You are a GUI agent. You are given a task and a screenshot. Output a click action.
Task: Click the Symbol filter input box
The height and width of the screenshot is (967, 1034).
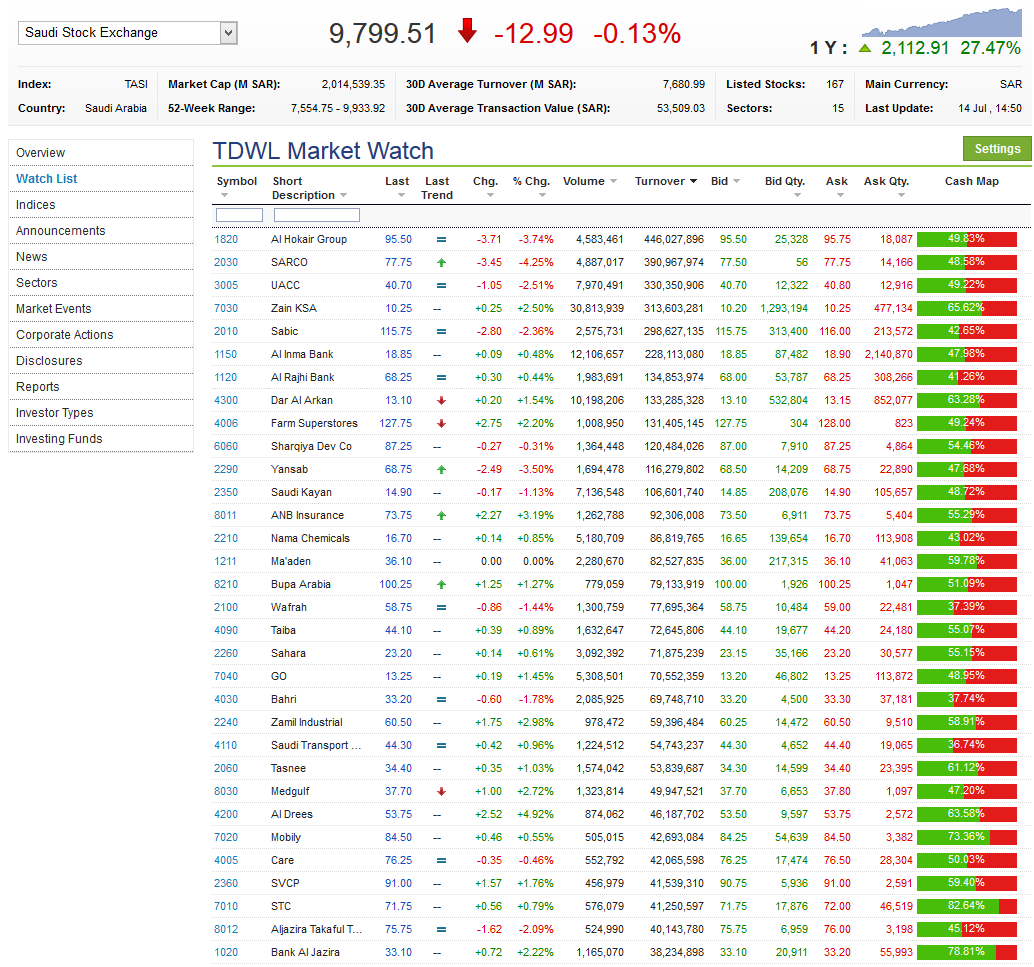pos(239,215)
